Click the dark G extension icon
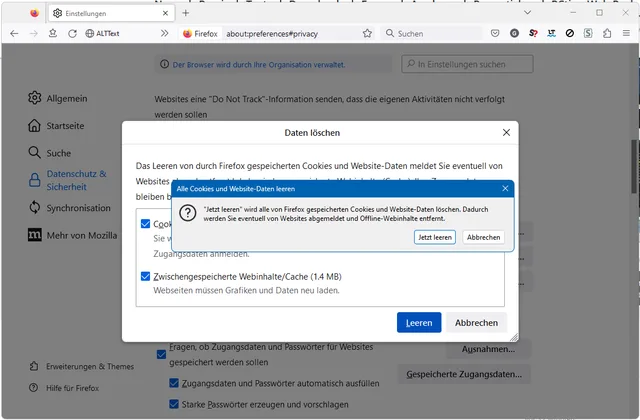640x420 pixels. [x=514, y=33]
